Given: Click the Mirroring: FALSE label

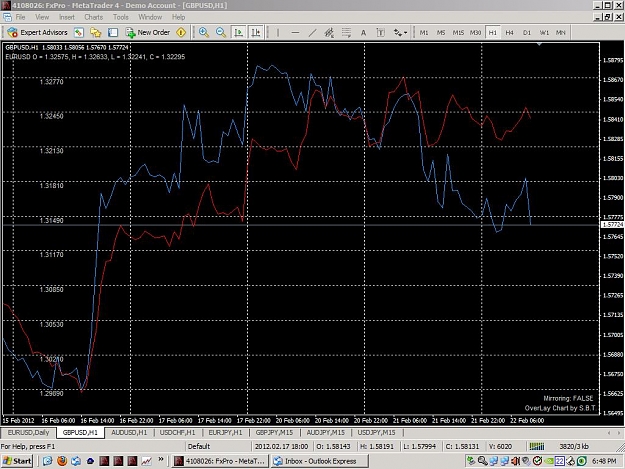Looking at the screenshot, I should tap(568, 398).
